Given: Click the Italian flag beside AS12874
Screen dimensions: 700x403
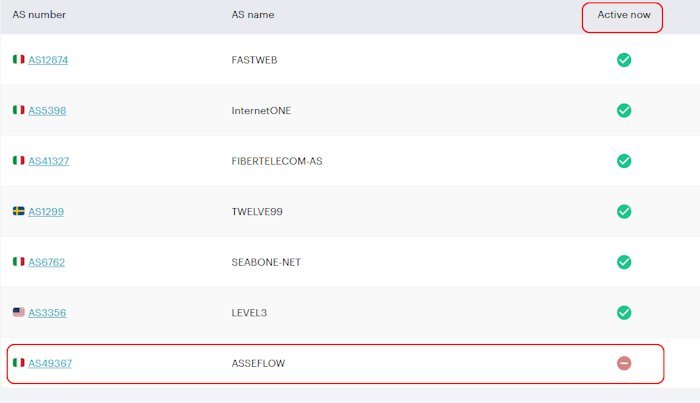Looking at the screenshot, I should point(18,60).
